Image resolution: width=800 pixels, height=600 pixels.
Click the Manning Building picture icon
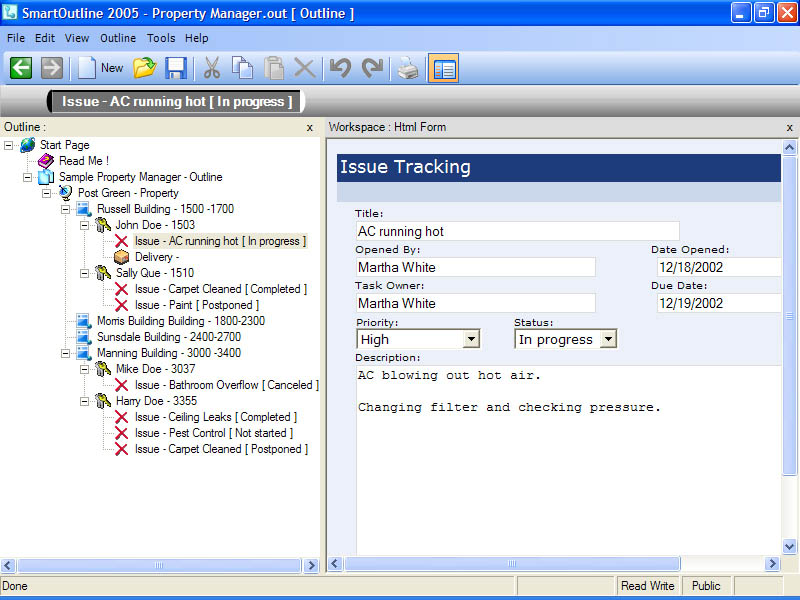(x=84, y=353)
